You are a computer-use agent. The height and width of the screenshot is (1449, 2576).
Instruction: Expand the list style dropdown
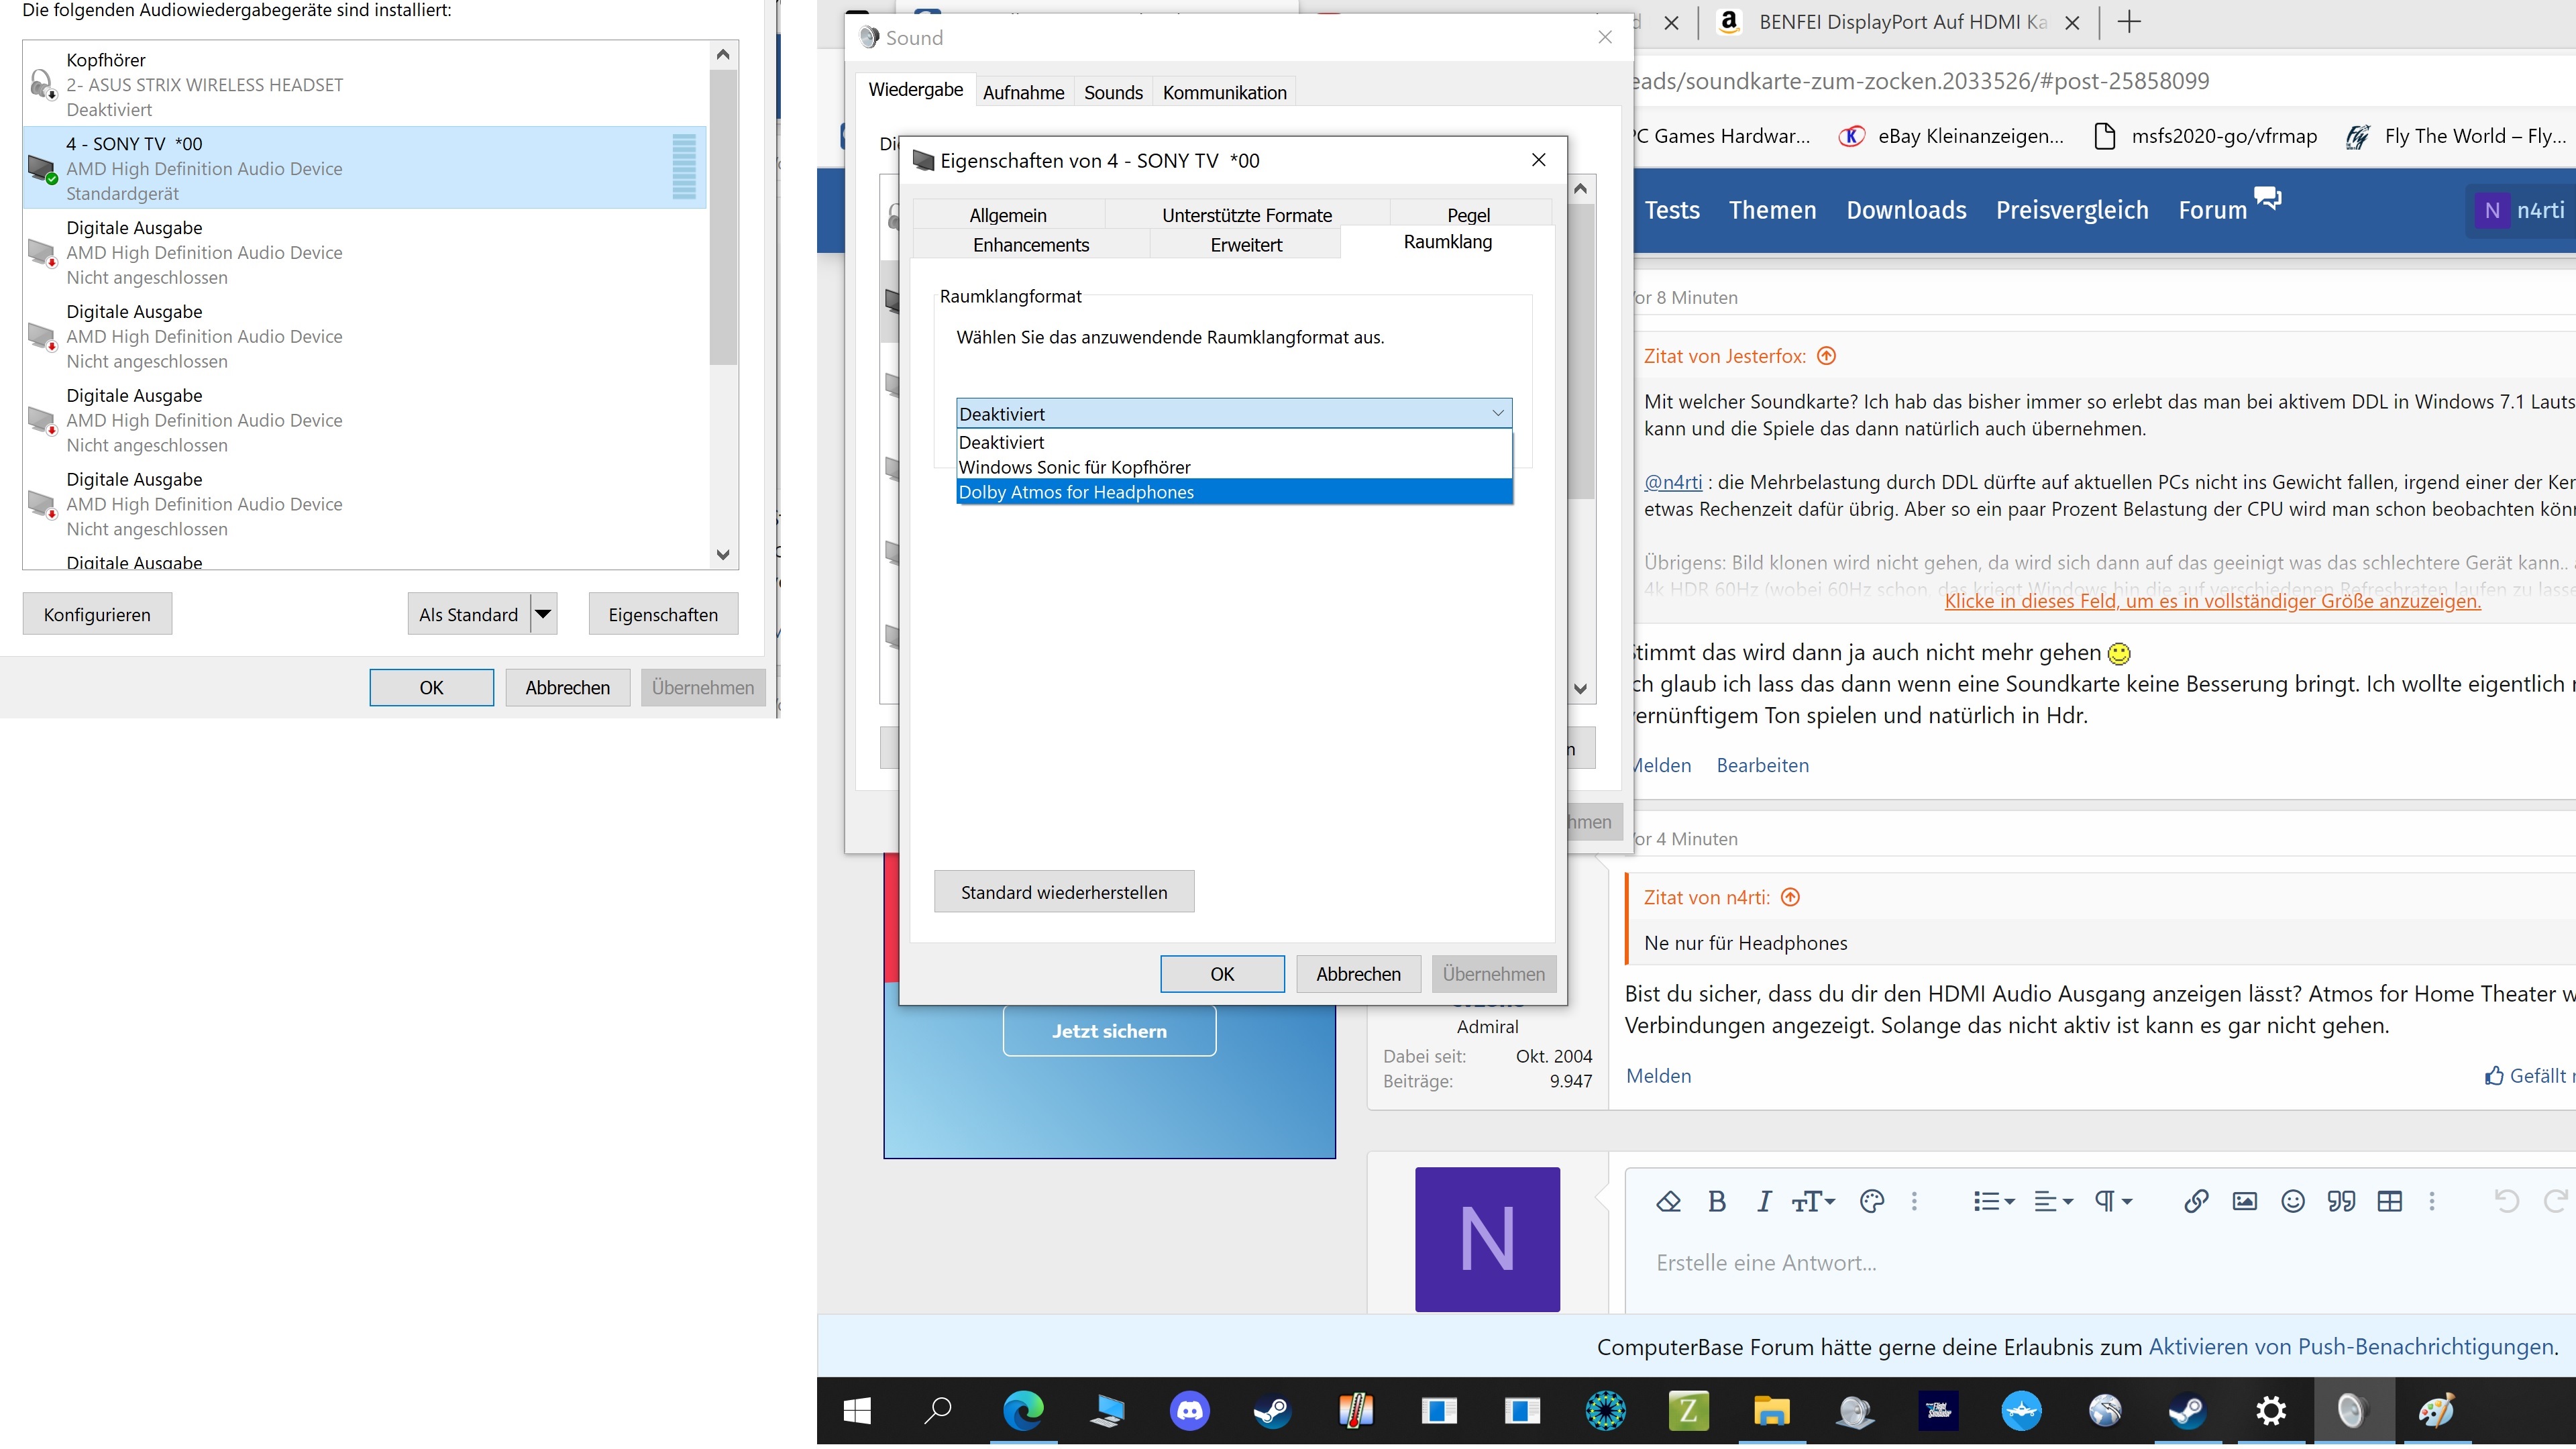click(x=1993, y=1201)
